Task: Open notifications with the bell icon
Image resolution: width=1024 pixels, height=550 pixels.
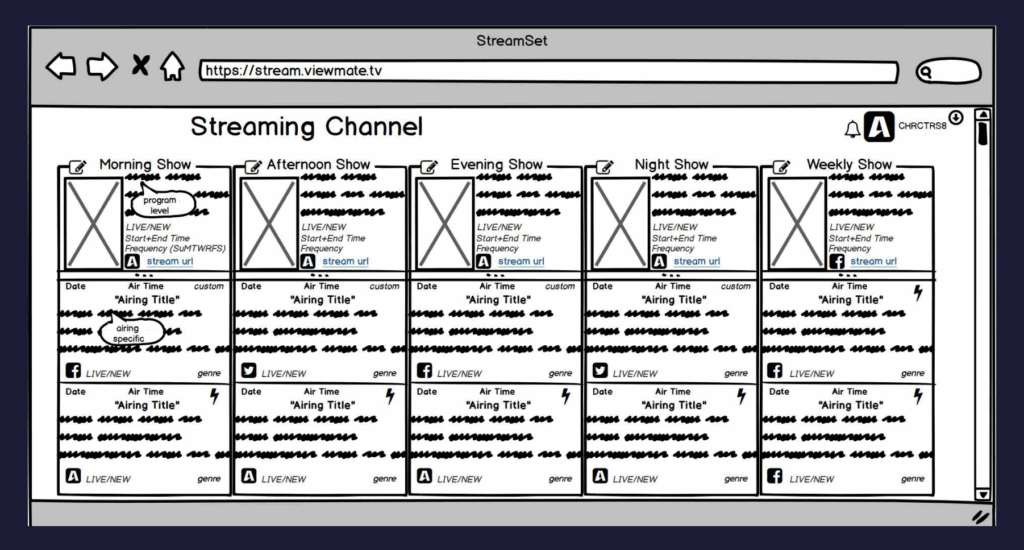Action: 852,129
